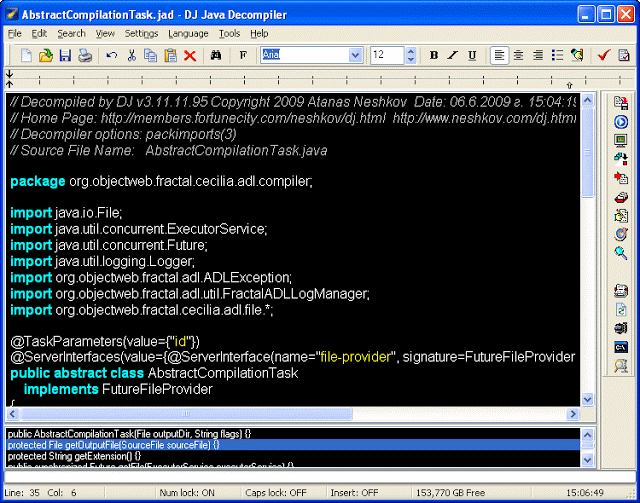The height and width of the screenshot is (503, 640).
Task: Open the Edit menu
Action: [x=39, y=33]
